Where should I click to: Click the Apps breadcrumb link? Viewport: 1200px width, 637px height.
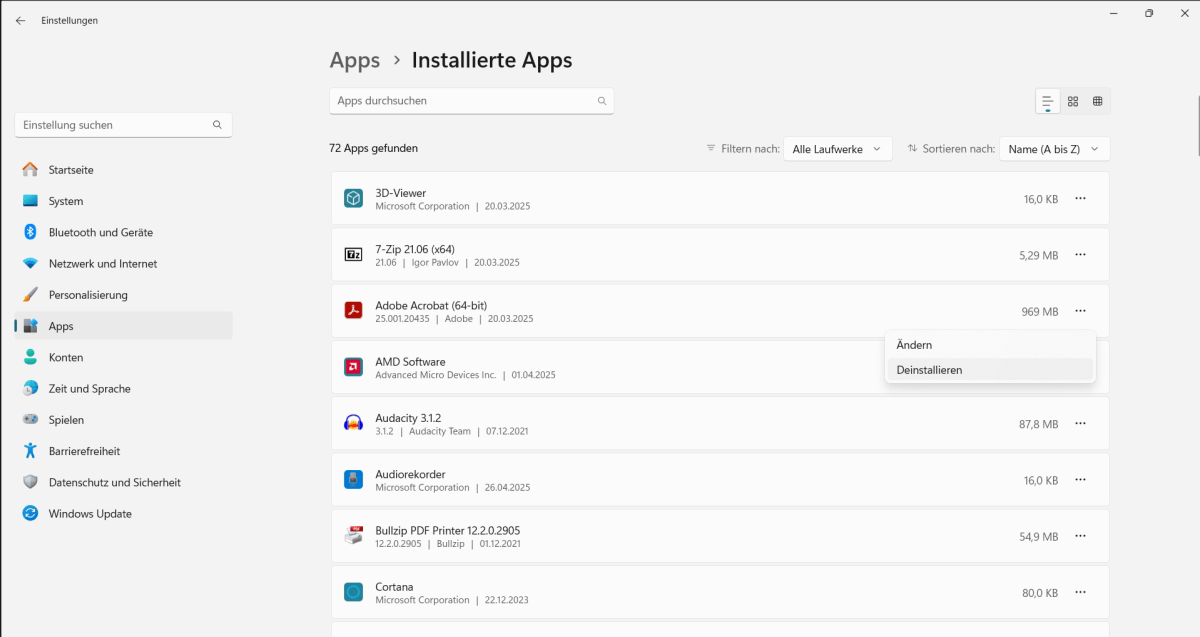click(355, 60)
